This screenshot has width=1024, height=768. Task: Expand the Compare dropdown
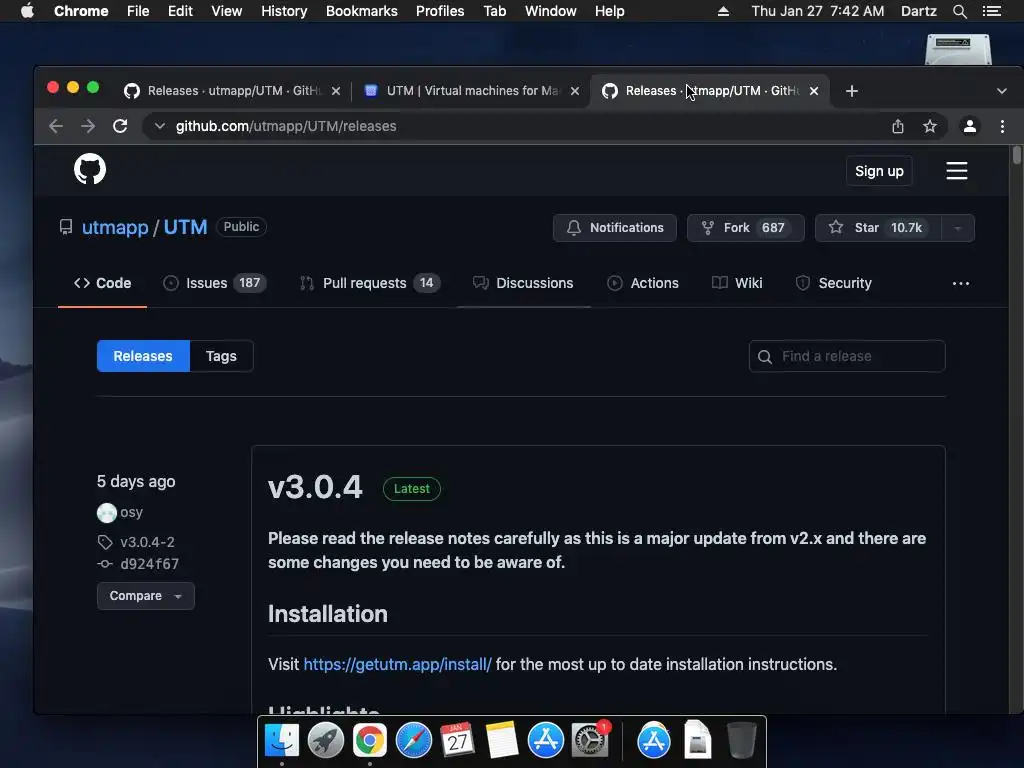146,596
